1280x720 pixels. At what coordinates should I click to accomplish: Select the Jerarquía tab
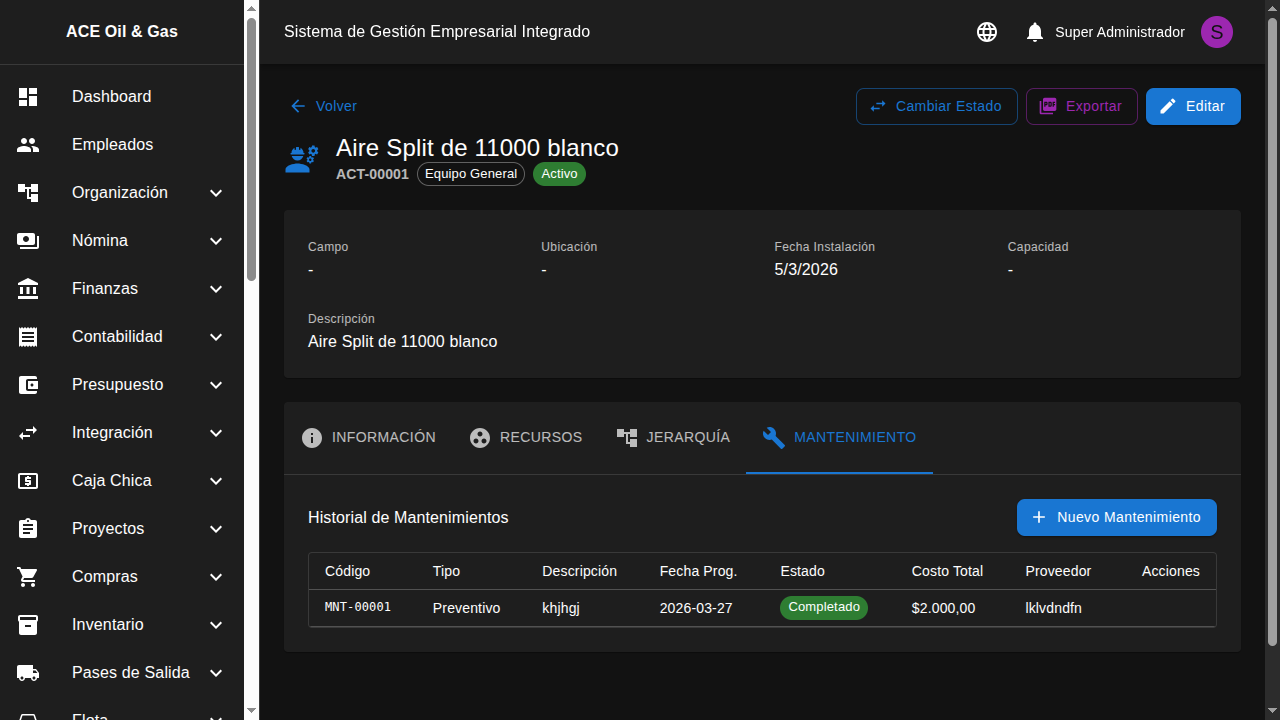pos(673,438)
